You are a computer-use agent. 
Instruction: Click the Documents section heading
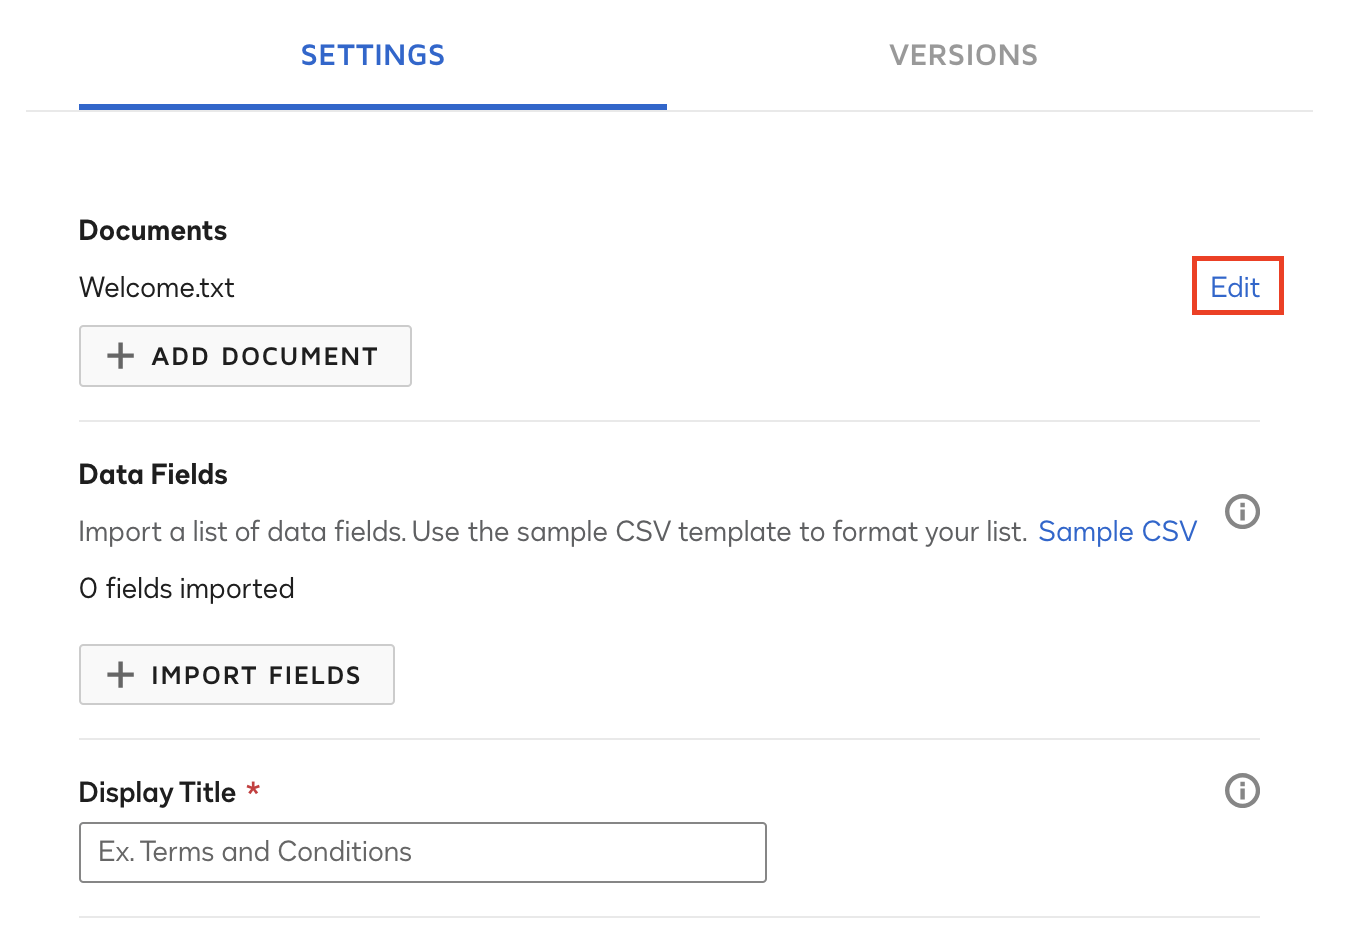(152, 230)
